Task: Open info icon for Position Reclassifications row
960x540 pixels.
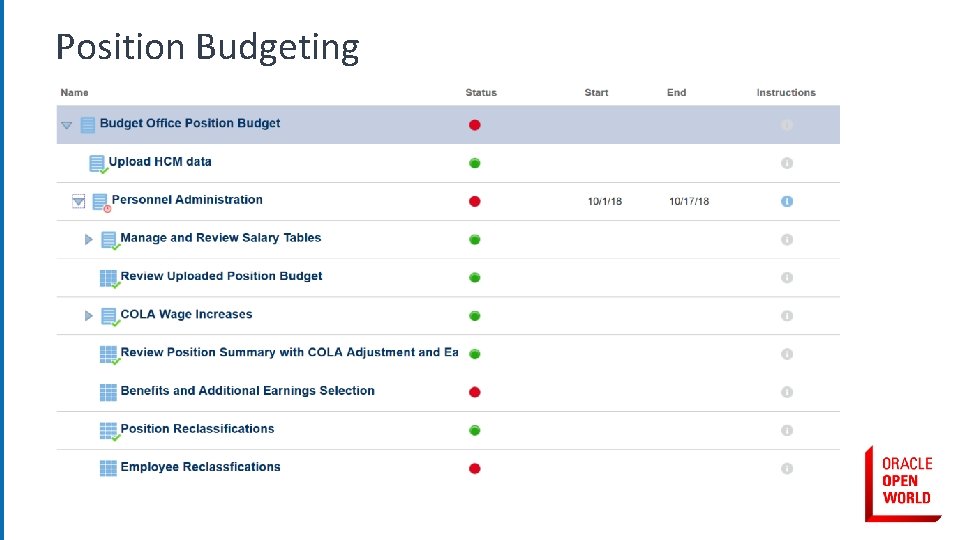Action: pos(786,430)
